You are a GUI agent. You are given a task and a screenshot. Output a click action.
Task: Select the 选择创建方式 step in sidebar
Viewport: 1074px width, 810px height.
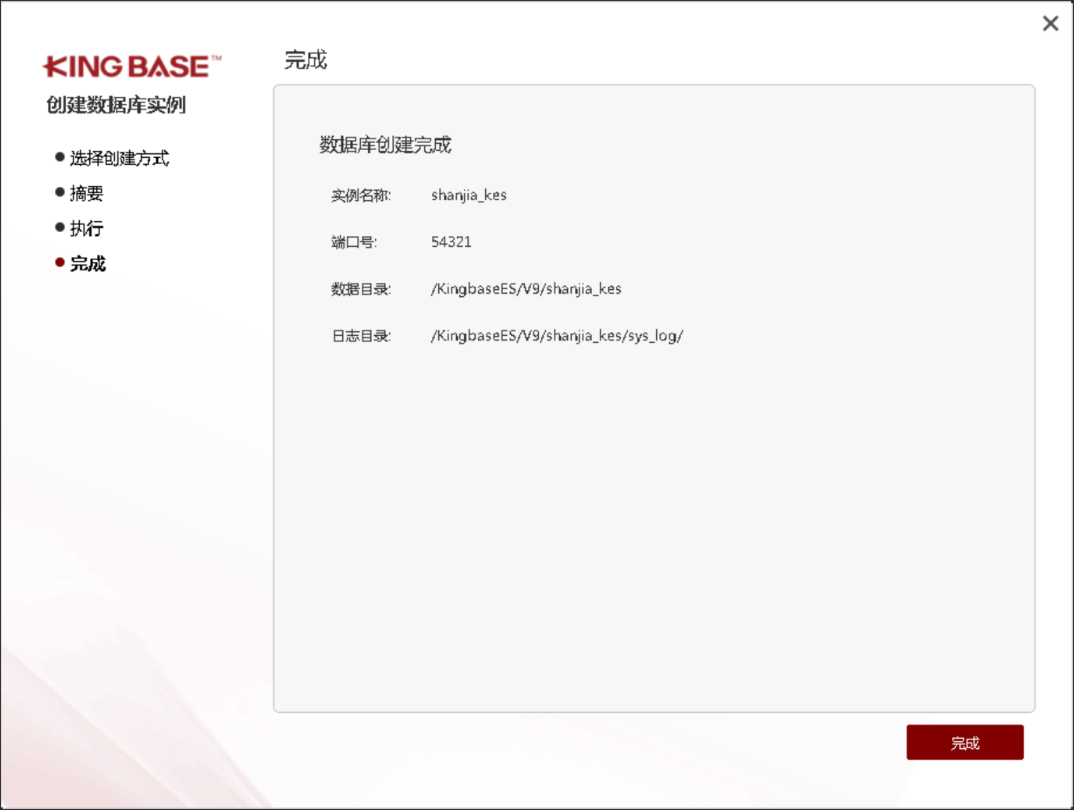(x=119, y=158)
